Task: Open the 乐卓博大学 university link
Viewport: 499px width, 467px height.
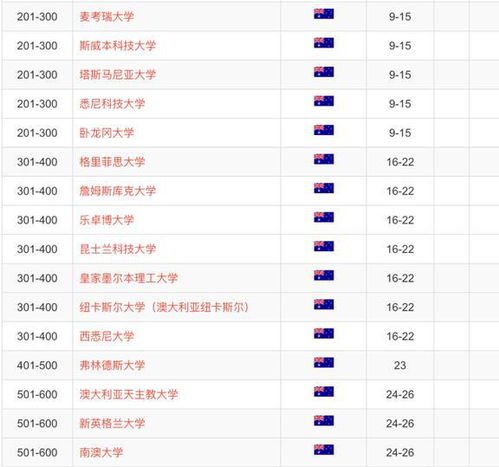Action: [x=107, y=220]
